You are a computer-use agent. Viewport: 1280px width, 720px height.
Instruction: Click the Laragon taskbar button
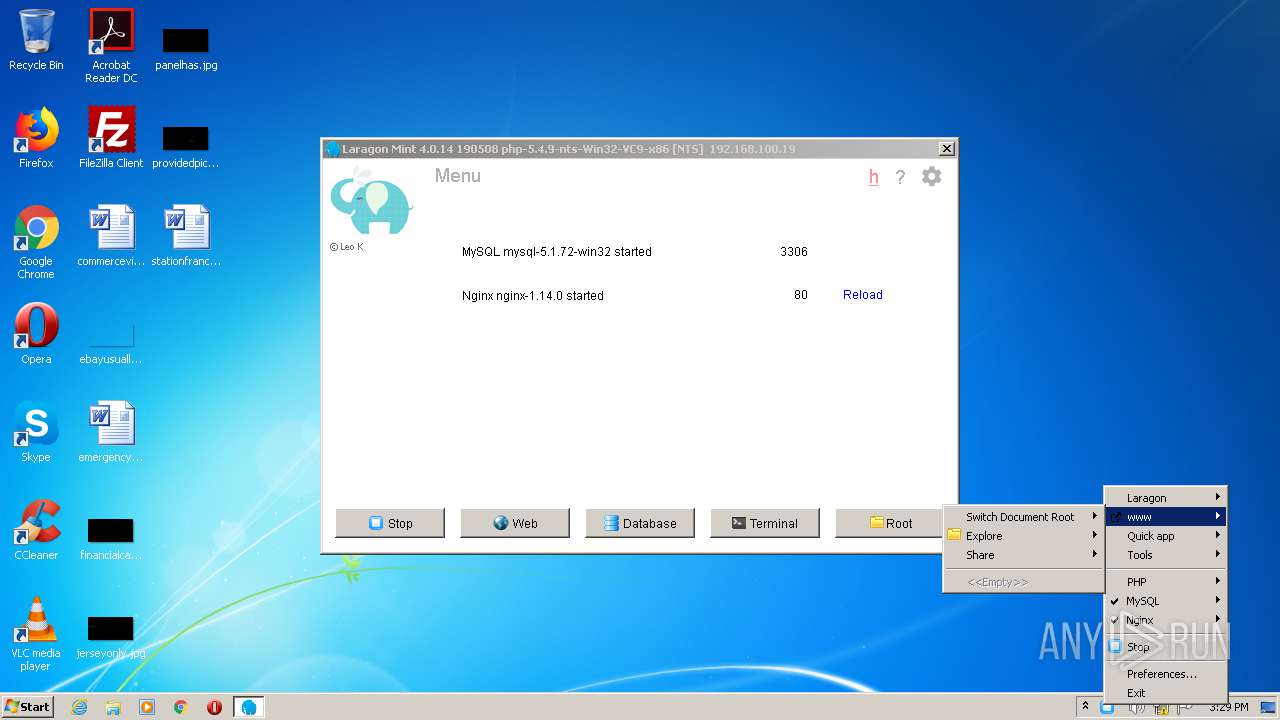(249, 707)
